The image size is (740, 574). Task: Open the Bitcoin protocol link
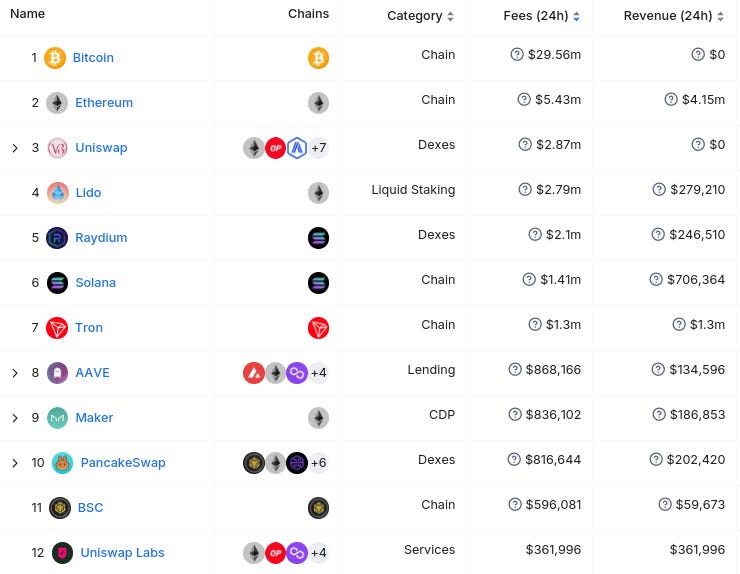point(93,58)
